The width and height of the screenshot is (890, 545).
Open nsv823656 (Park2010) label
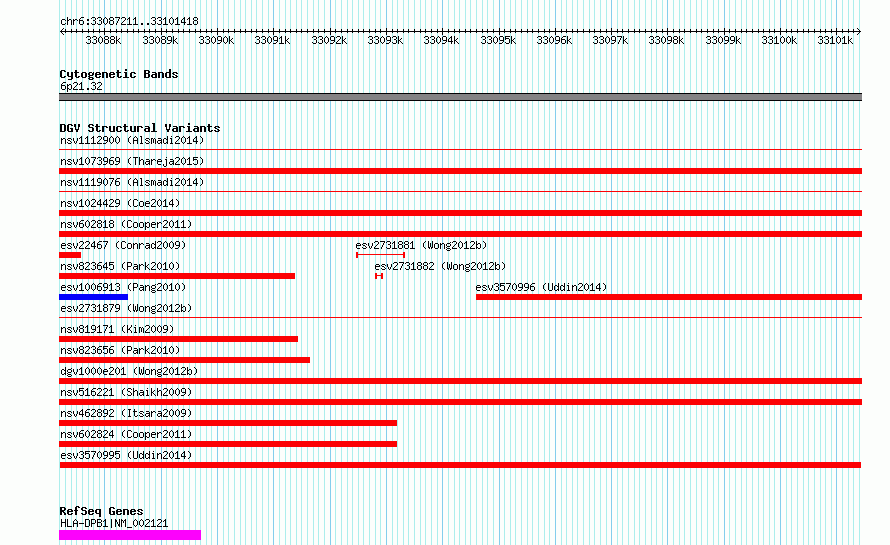click(x=120, y=350)
